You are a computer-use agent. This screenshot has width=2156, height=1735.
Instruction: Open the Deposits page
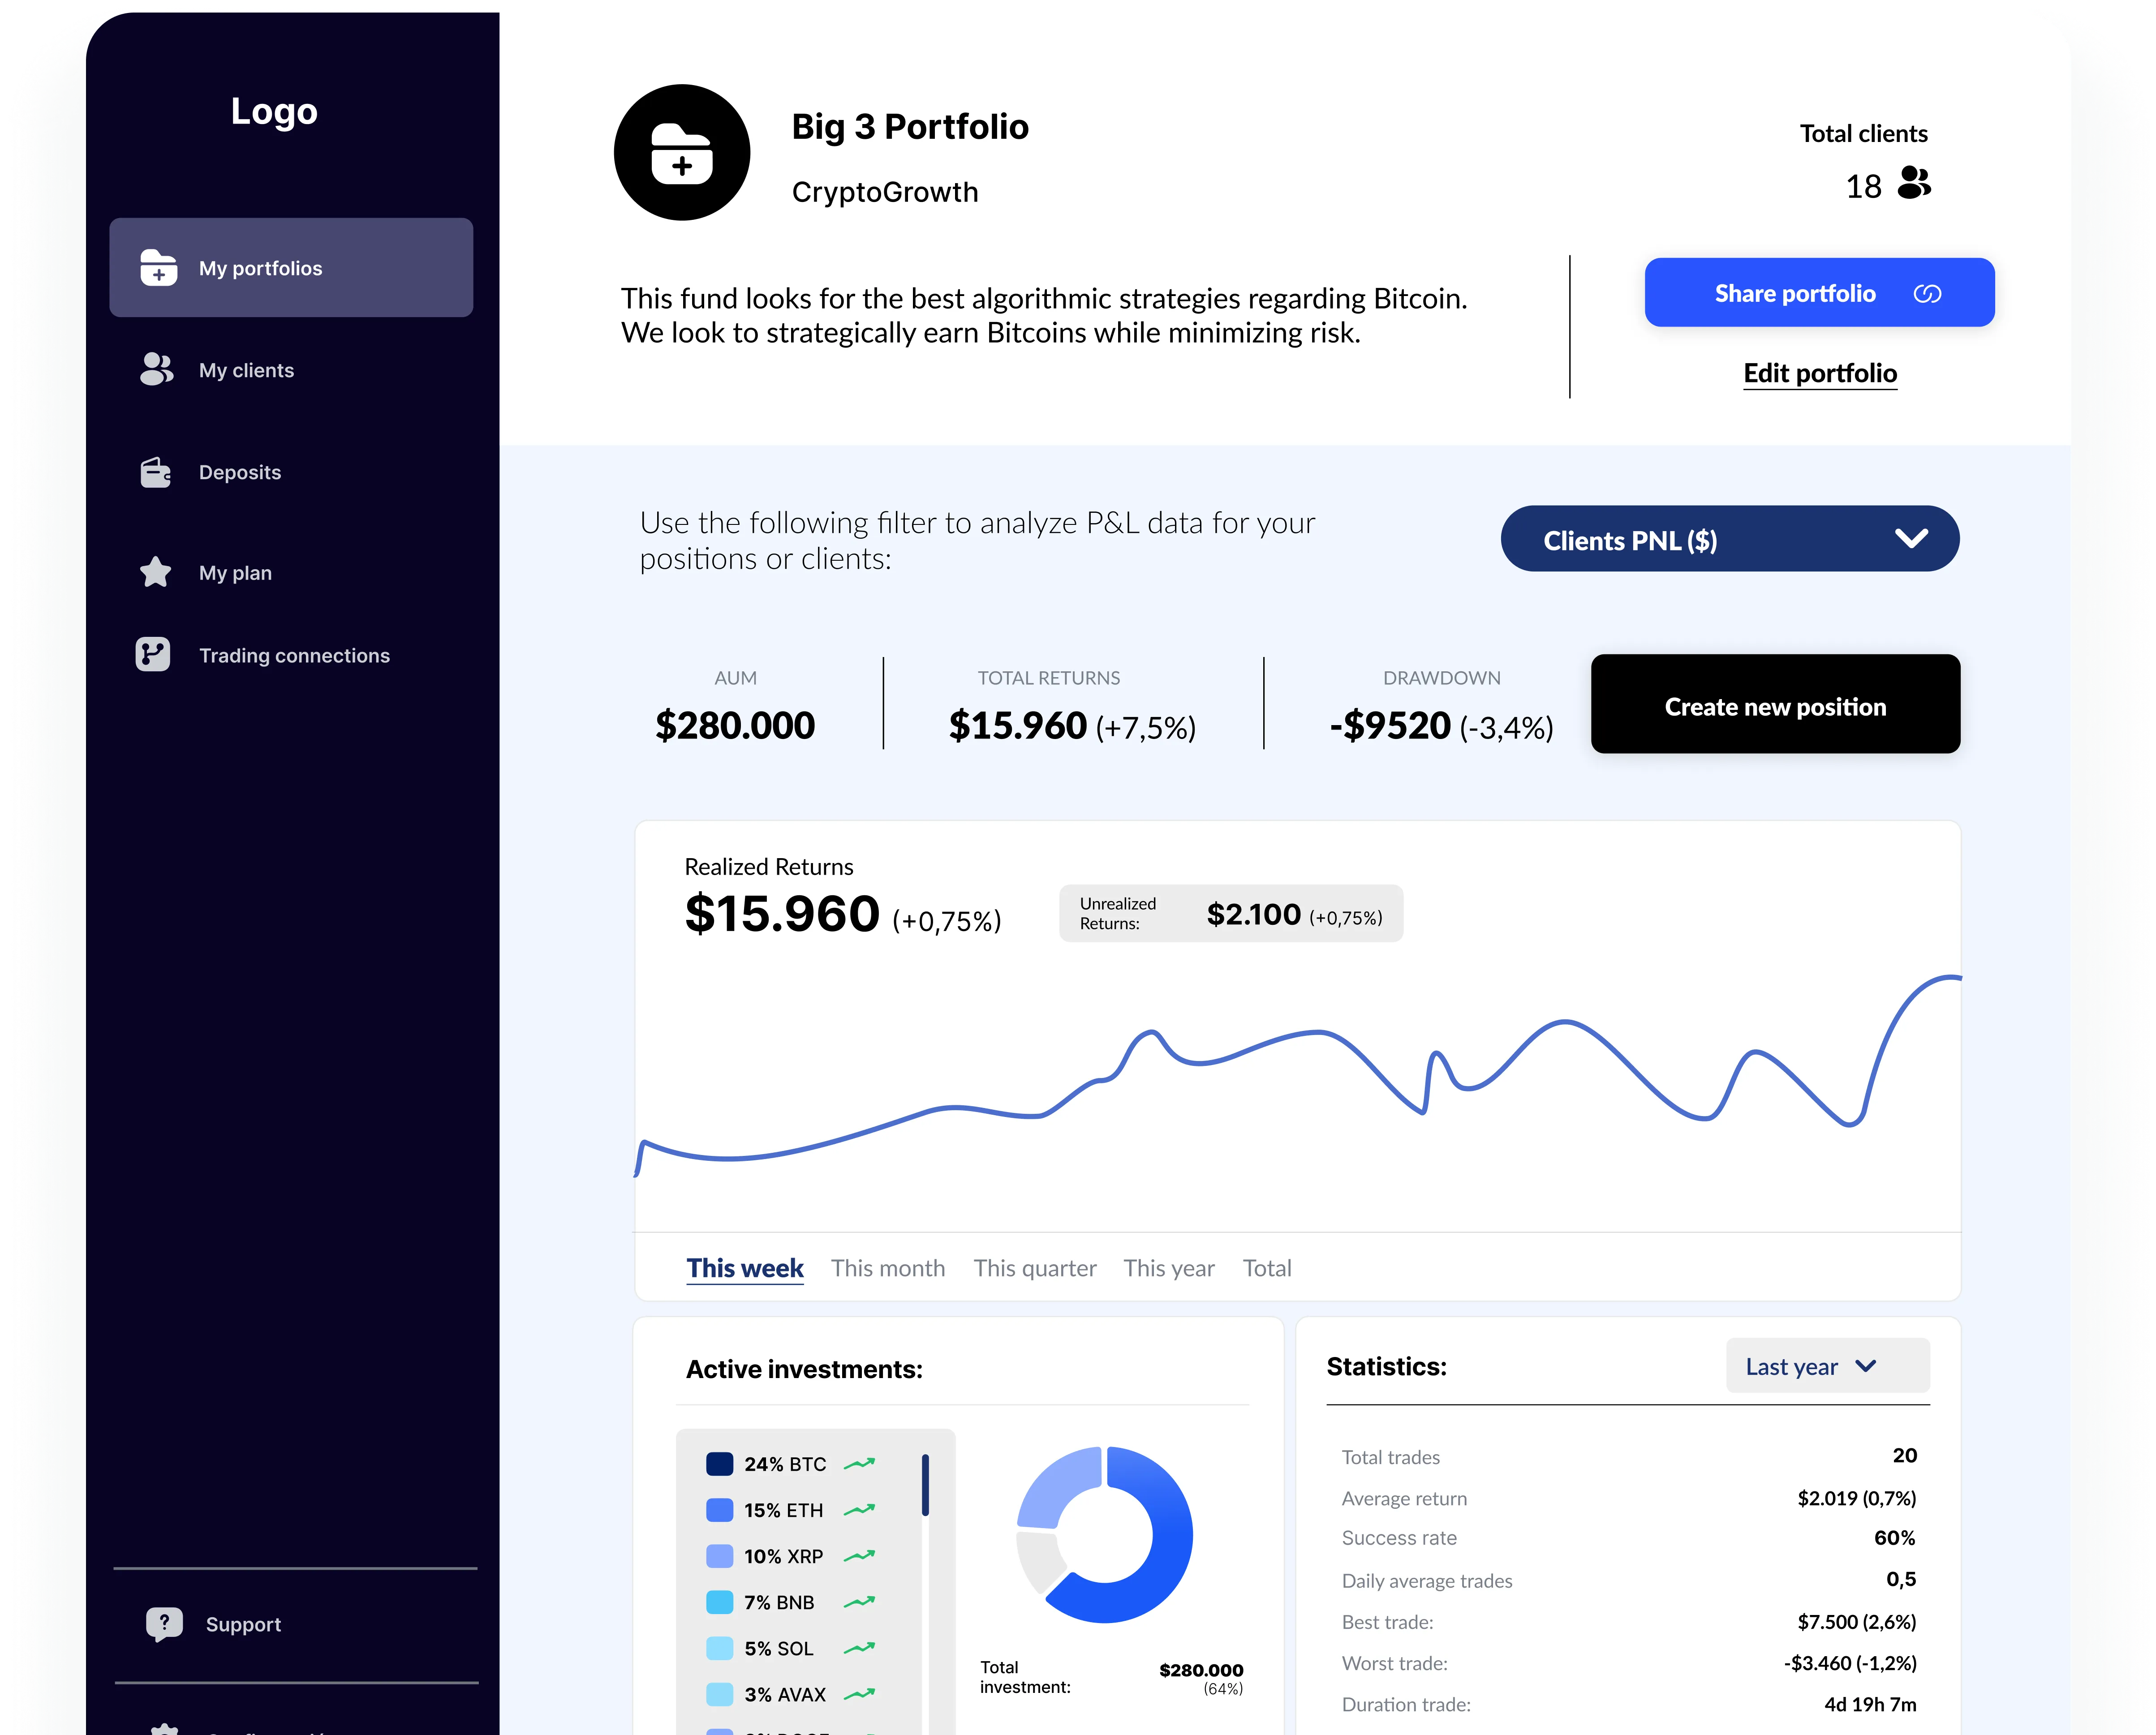[x=240, y=472]
